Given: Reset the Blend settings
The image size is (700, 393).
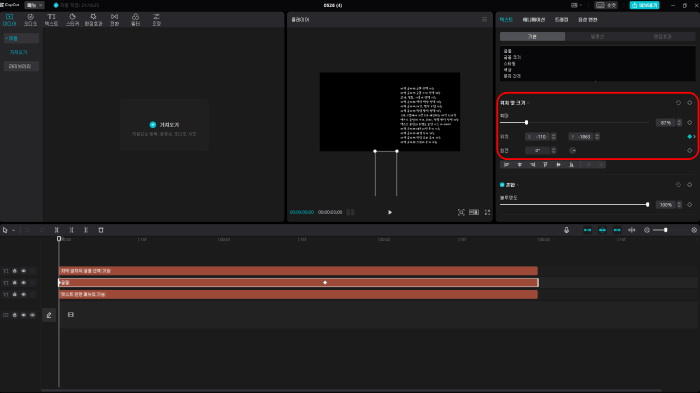Looking at the screenshot, I should click(x=678, y=184).
